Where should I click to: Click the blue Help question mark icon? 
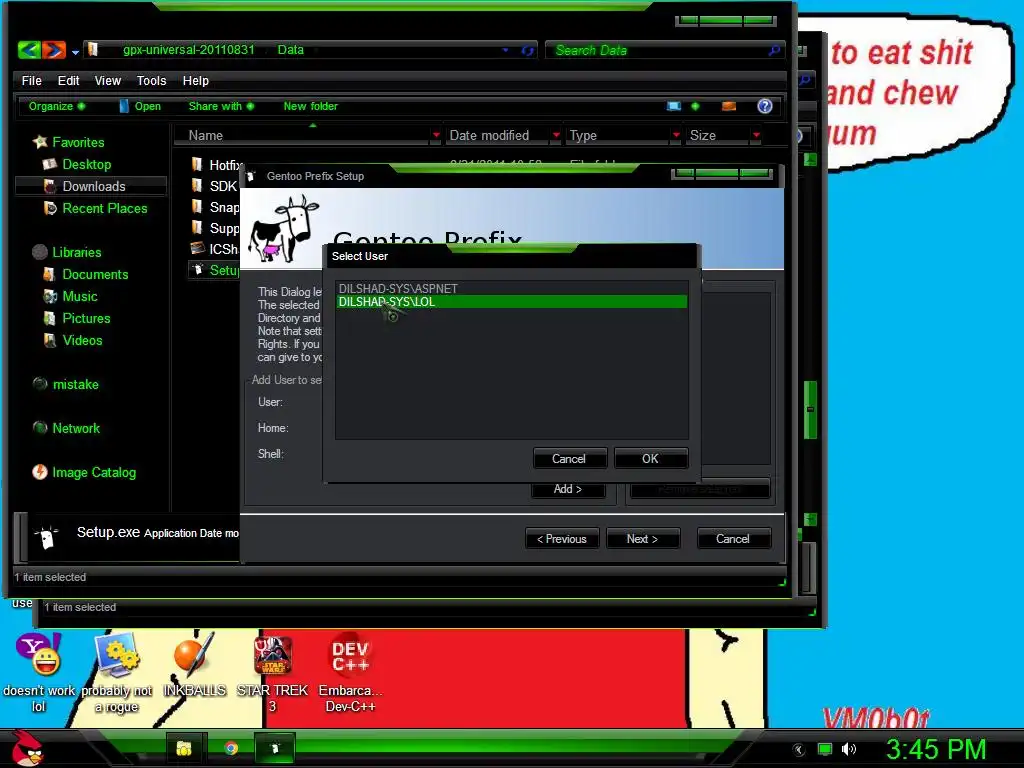pyautogui.click(x=765, y=106)
